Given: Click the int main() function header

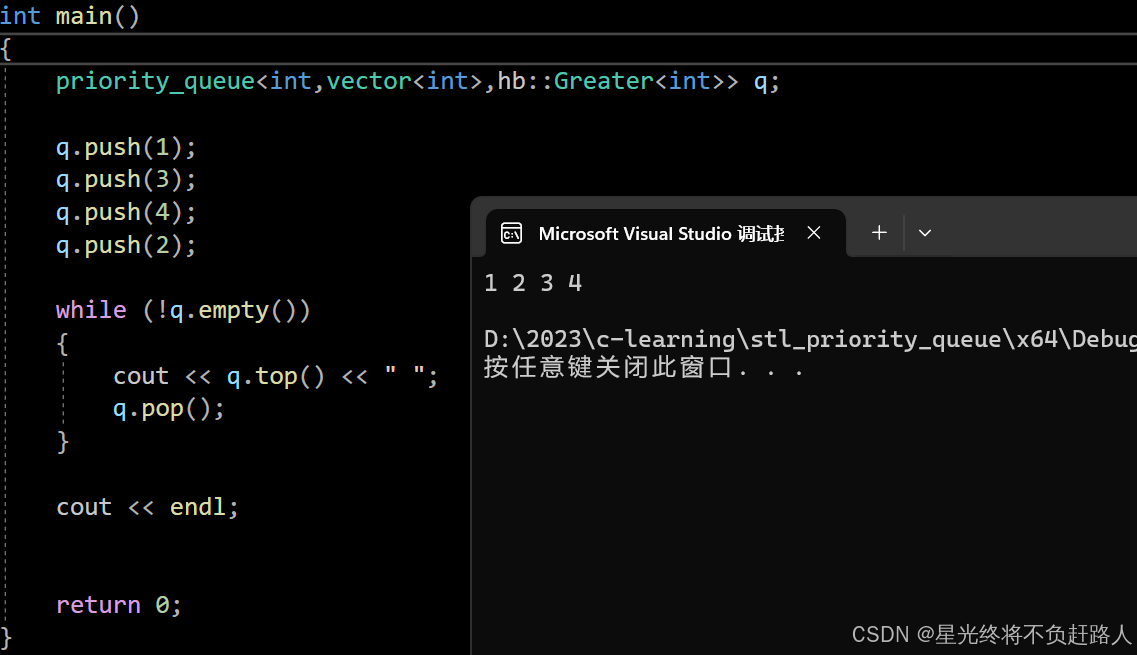Looking at the screenshot, I should tap(70, 16).
